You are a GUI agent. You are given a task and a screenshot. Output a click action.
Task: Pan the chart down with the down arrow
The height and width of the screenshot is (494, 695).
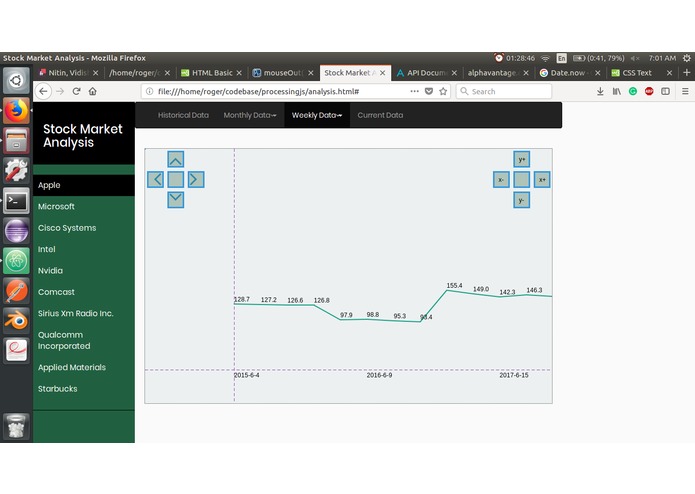click(176, 200)
